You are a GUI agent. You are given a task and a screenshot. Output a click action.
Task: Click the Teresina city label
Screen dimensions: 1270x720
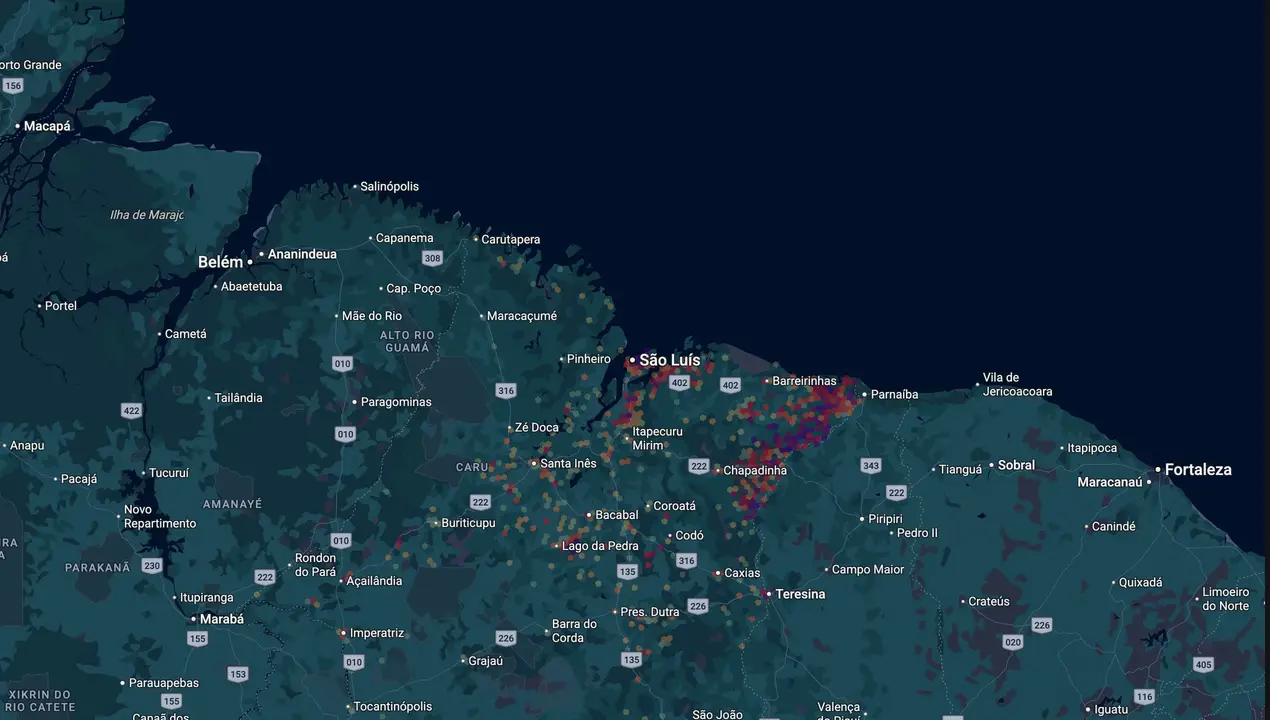[x=800, y=594]
